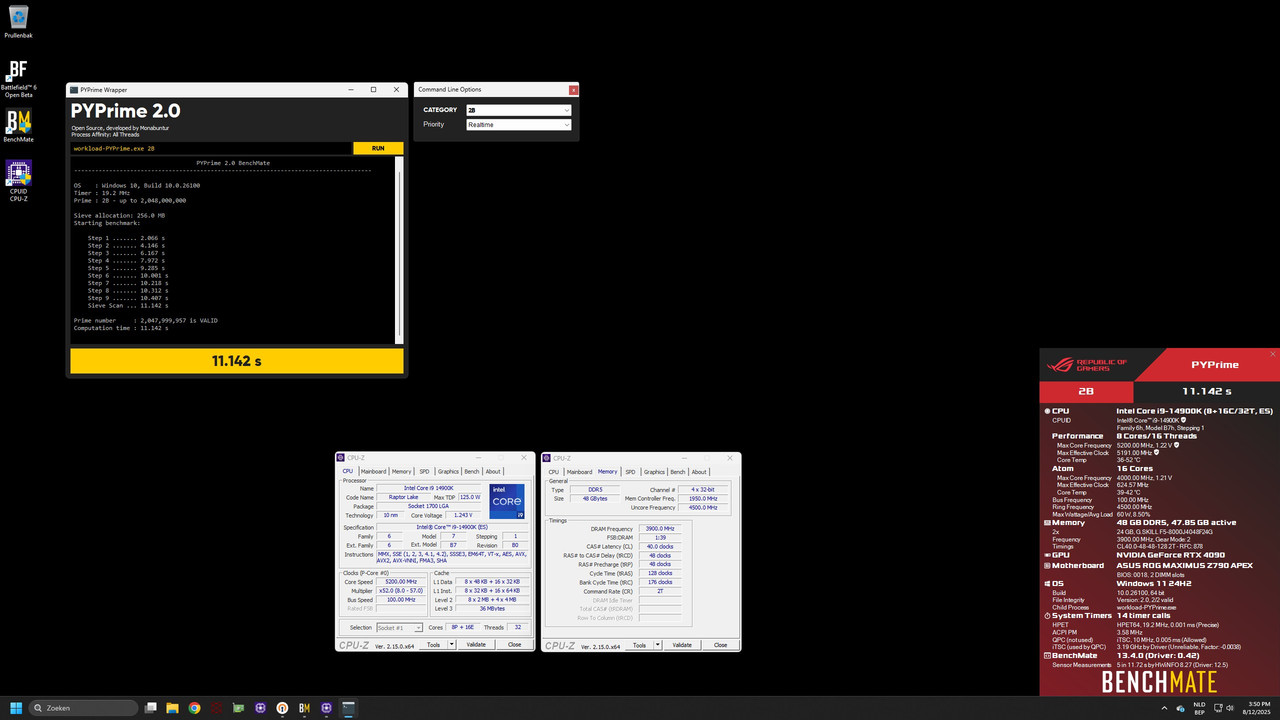Open Mainboard tab in right CPU-Z
This screenshot has height=720, width=1280.
click(x=579, y=472)
